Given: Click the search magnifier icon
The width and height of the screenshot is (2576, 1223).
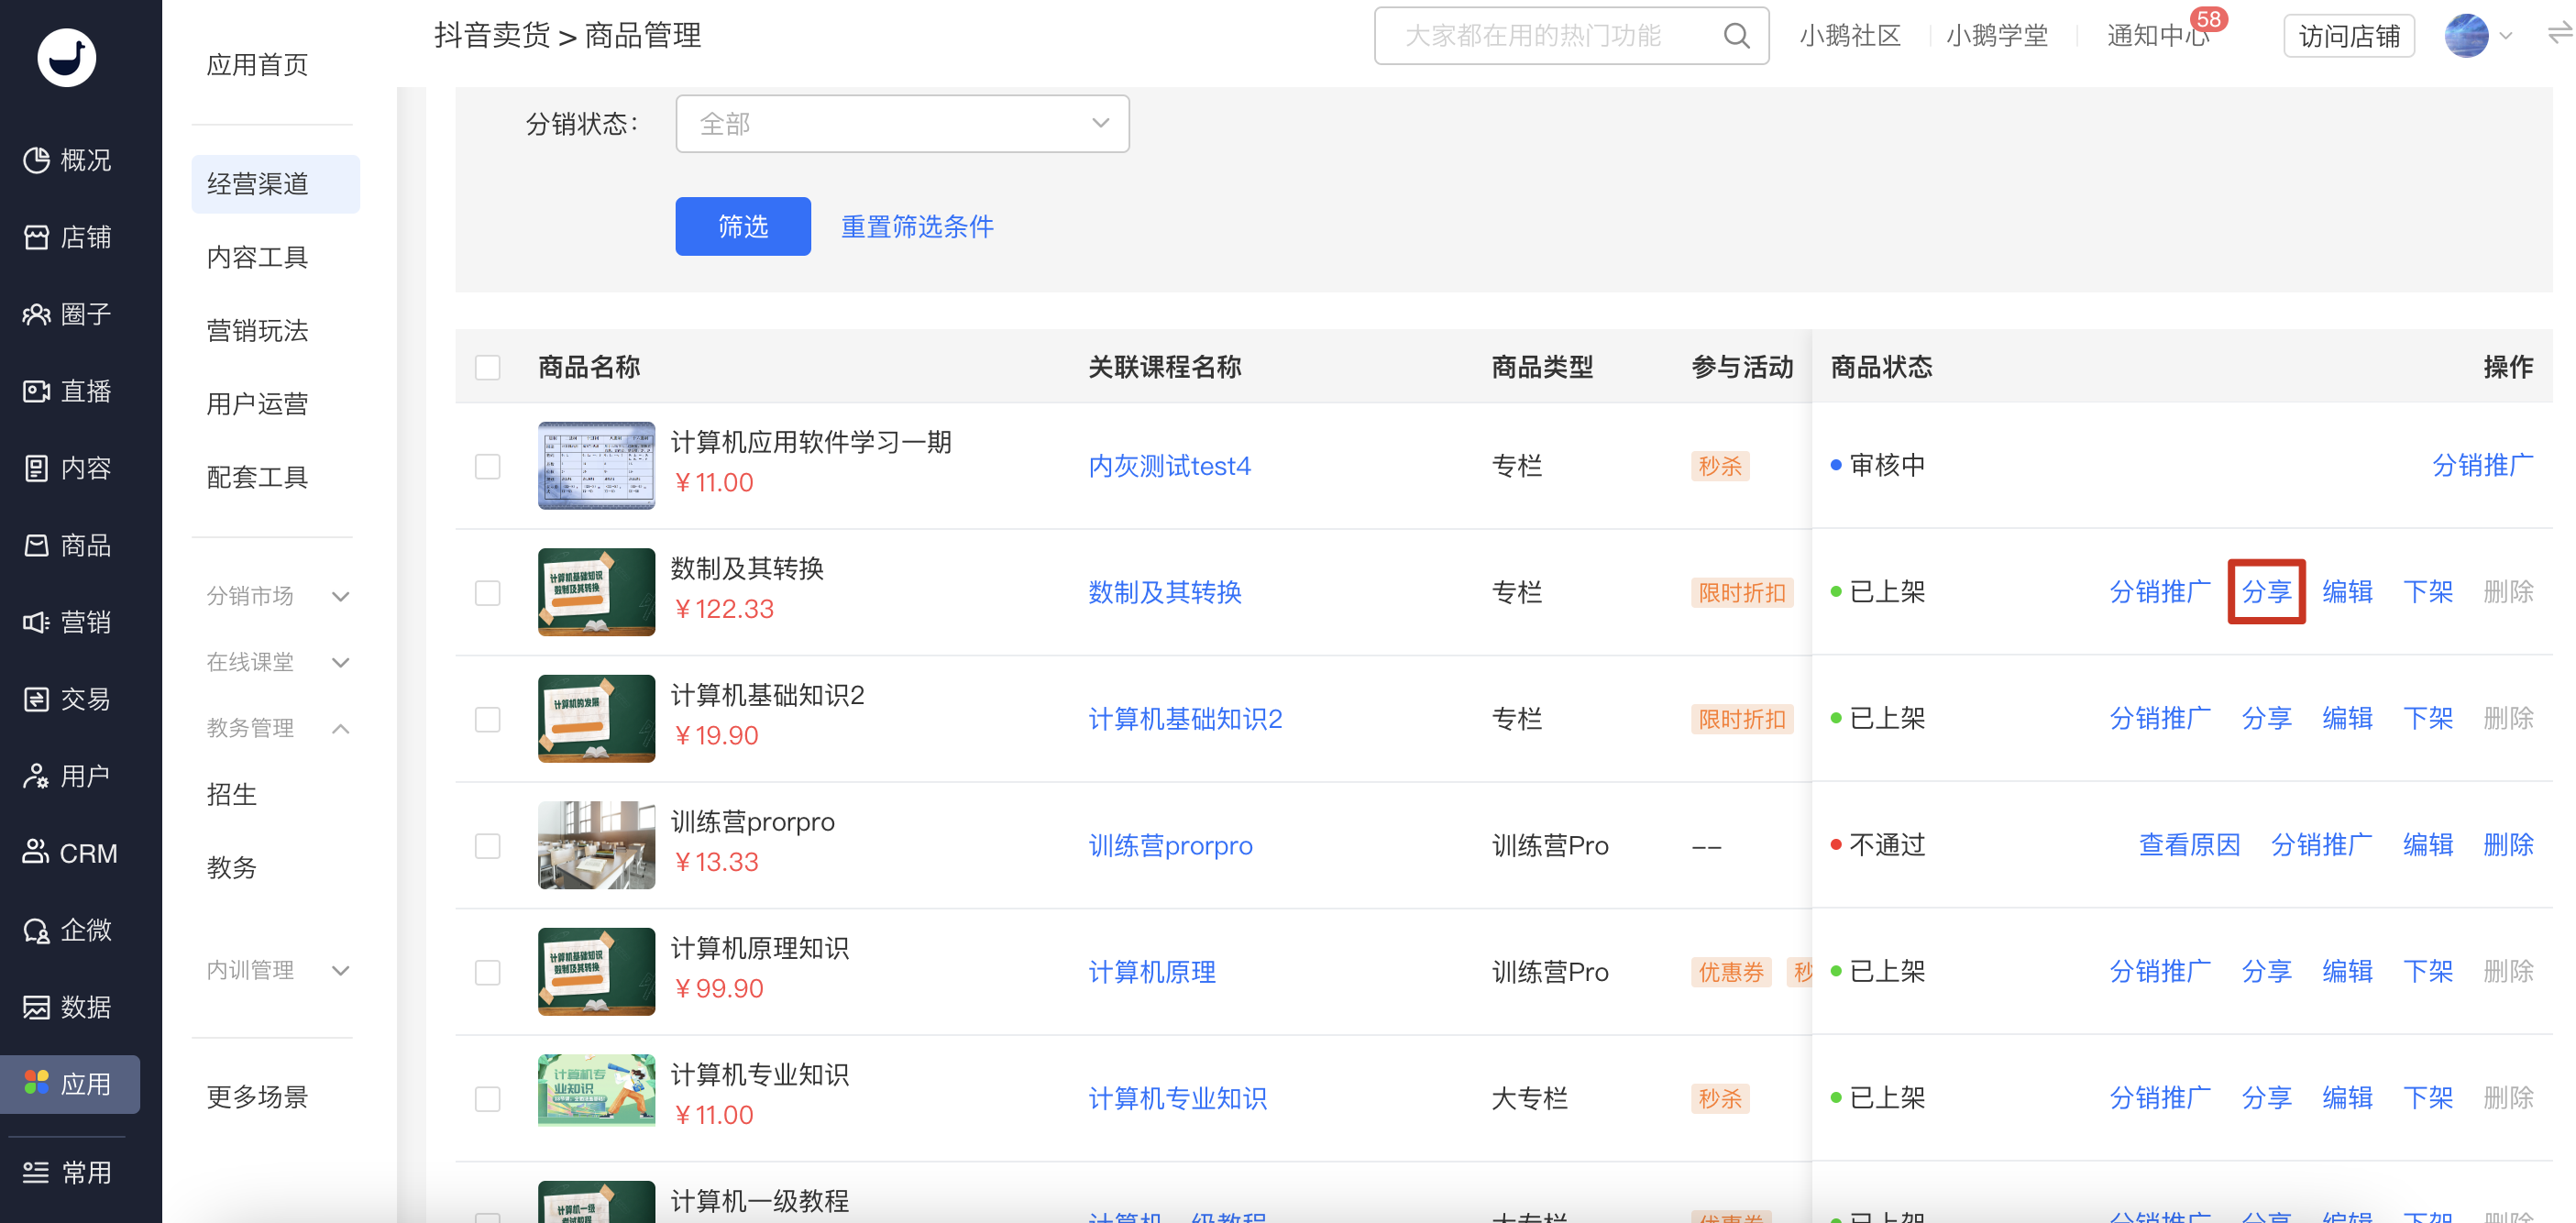Looking at the screenshot, I should [1737, 36].
